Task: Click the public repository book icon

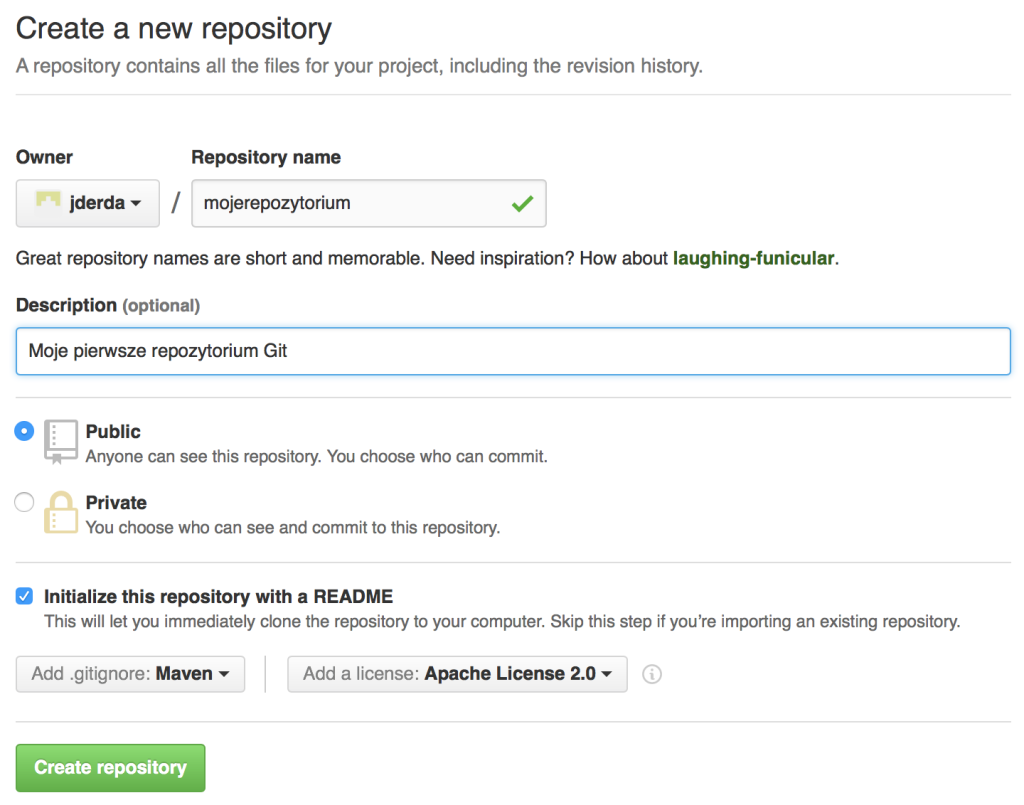Action: (x=61, y=442)
